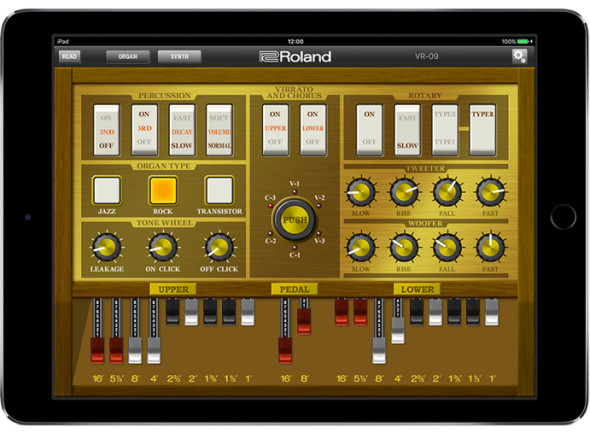The height and width of the screenshot is (434, 590).
Task: Select the PEDAL drawbar section label
Action: 294,289
